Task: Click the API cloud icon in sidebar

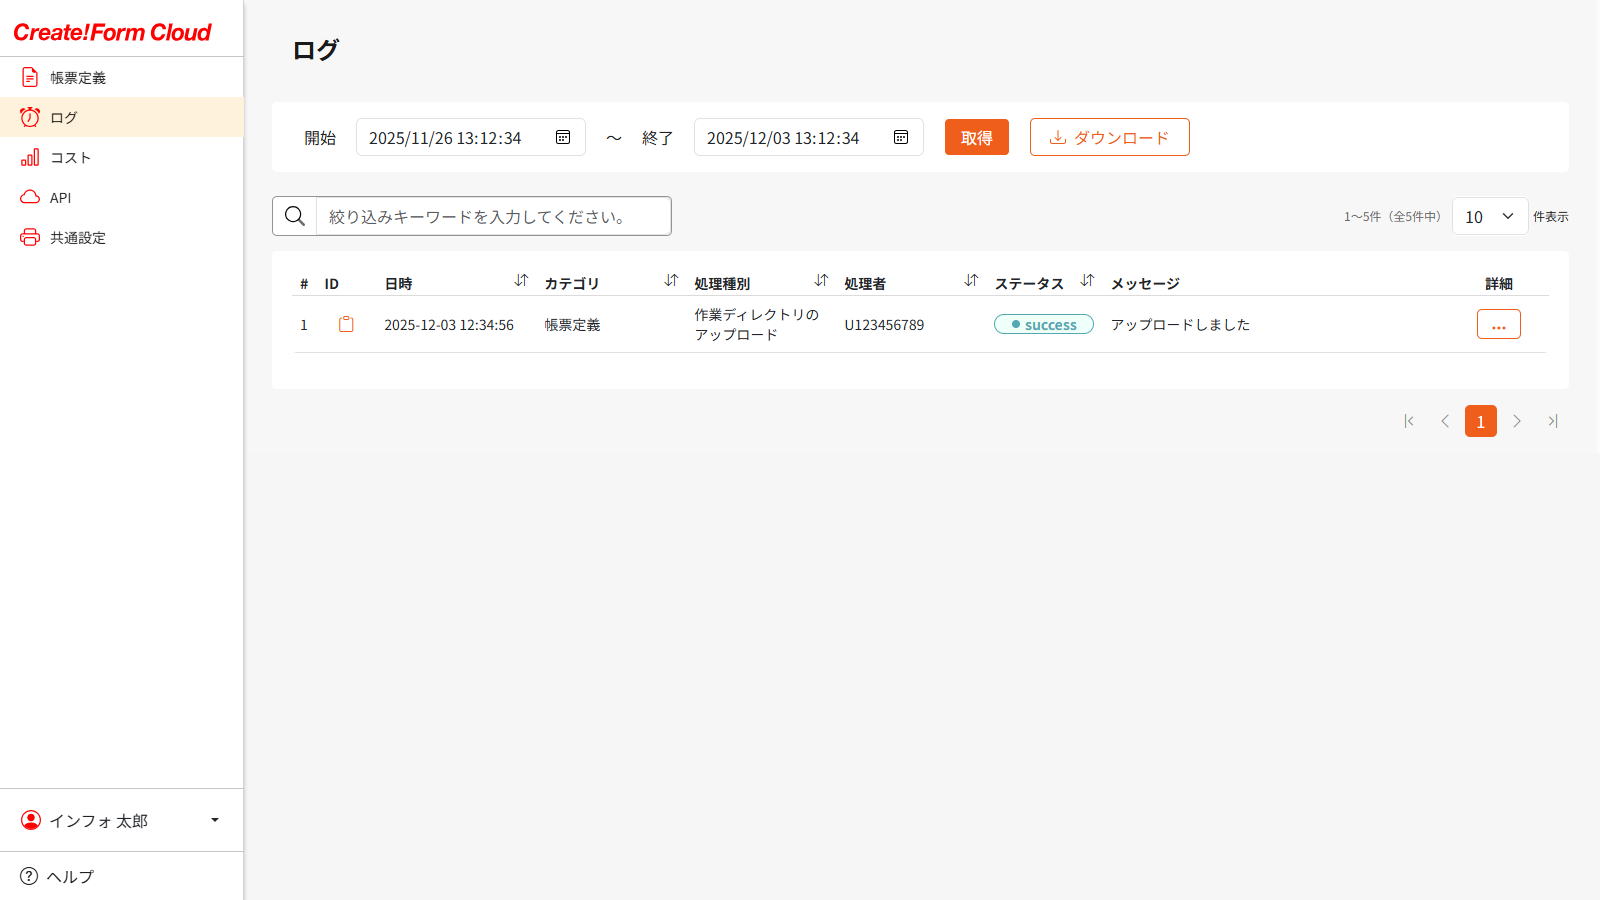Action: pos(29,197)
